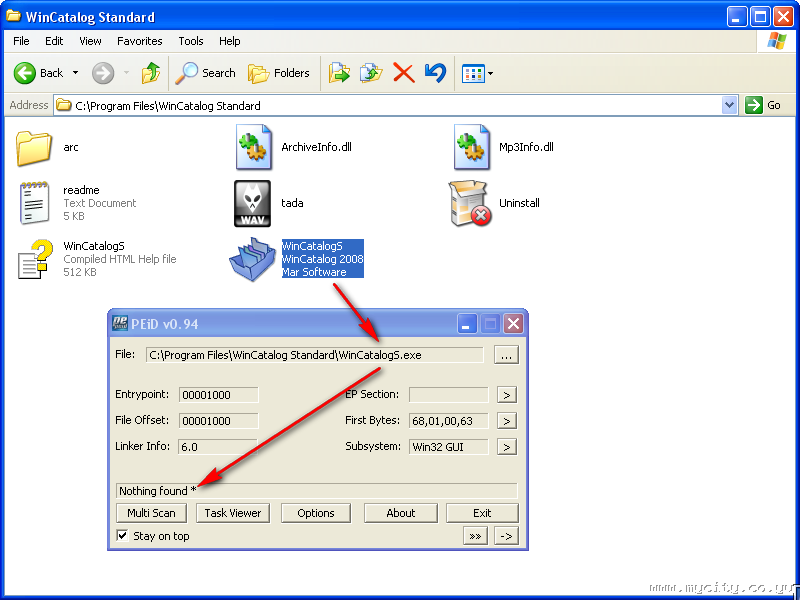The height and width of the screenshot is (600, 800).
Task: Go up one folder level icon
Action: click(x=151, y=73)
